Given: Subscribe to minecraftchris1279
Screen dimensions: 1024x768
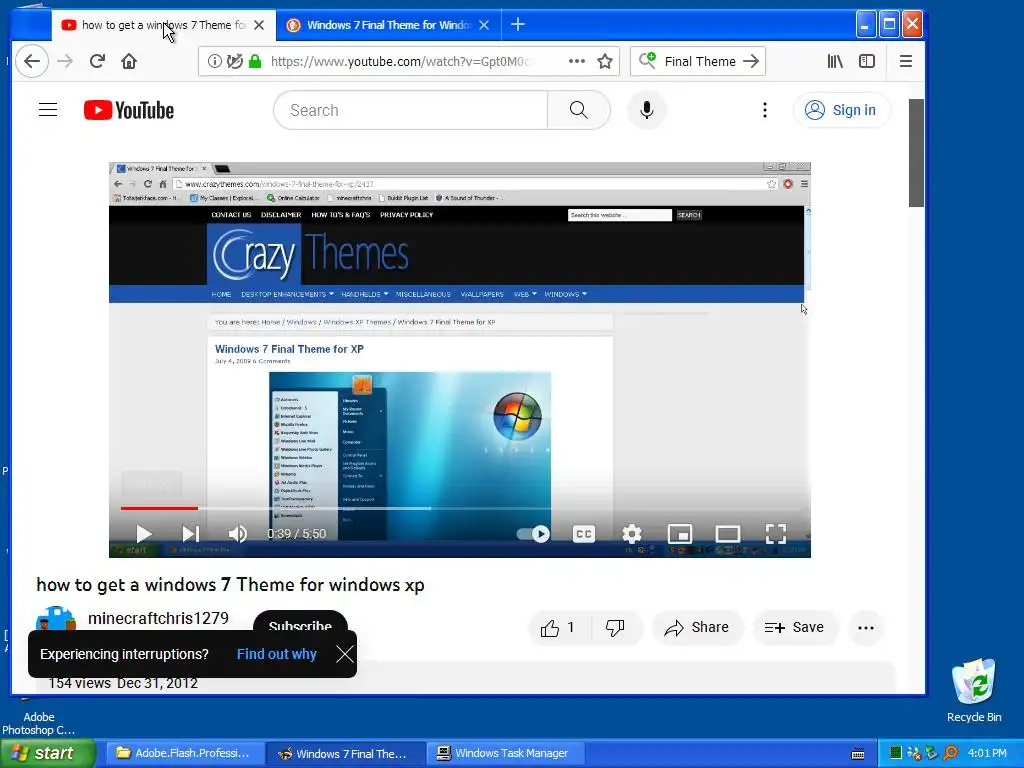Looking at the screenshot, I should pos(300,622).
